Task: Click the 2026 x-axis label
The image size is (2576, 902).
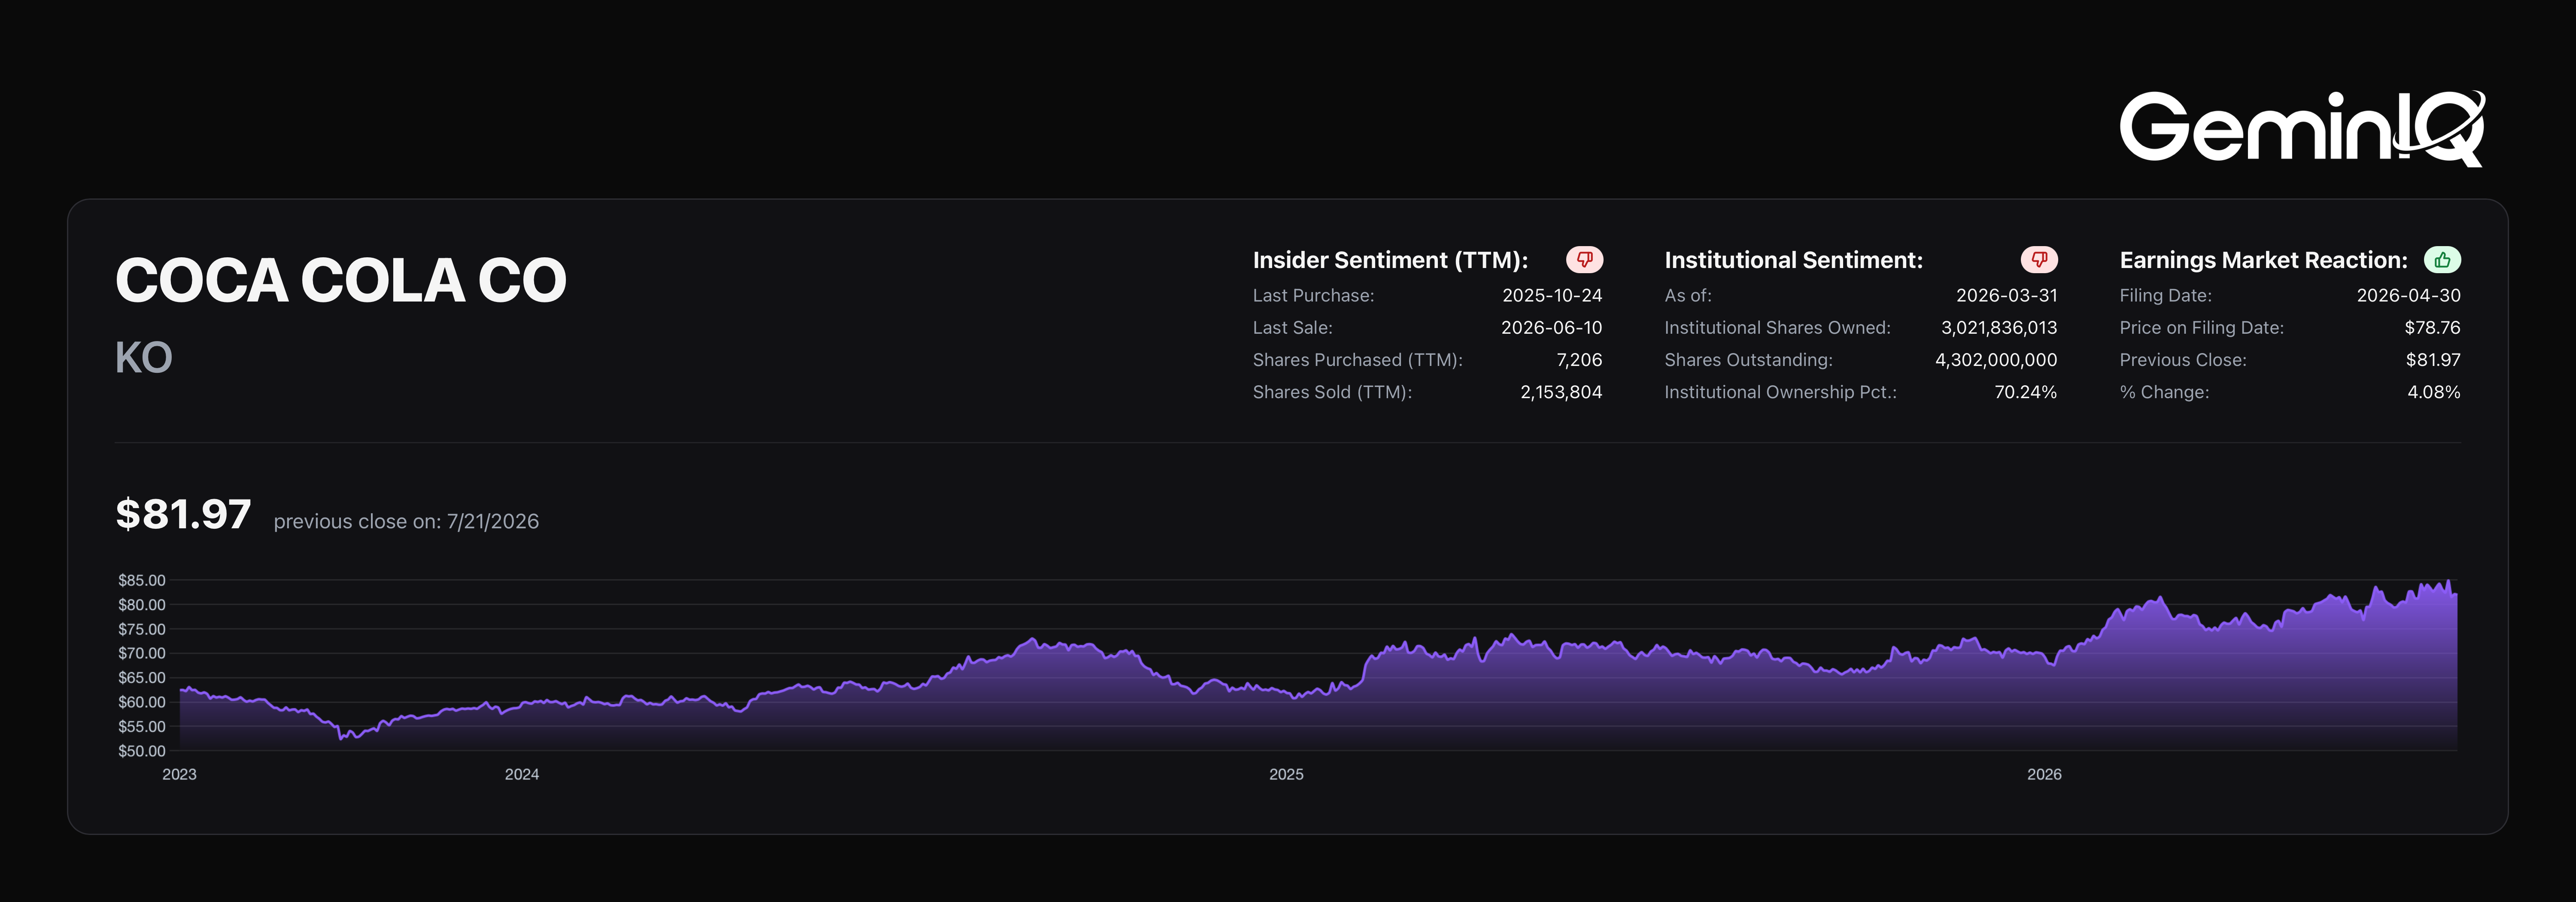Action: 2044,774
